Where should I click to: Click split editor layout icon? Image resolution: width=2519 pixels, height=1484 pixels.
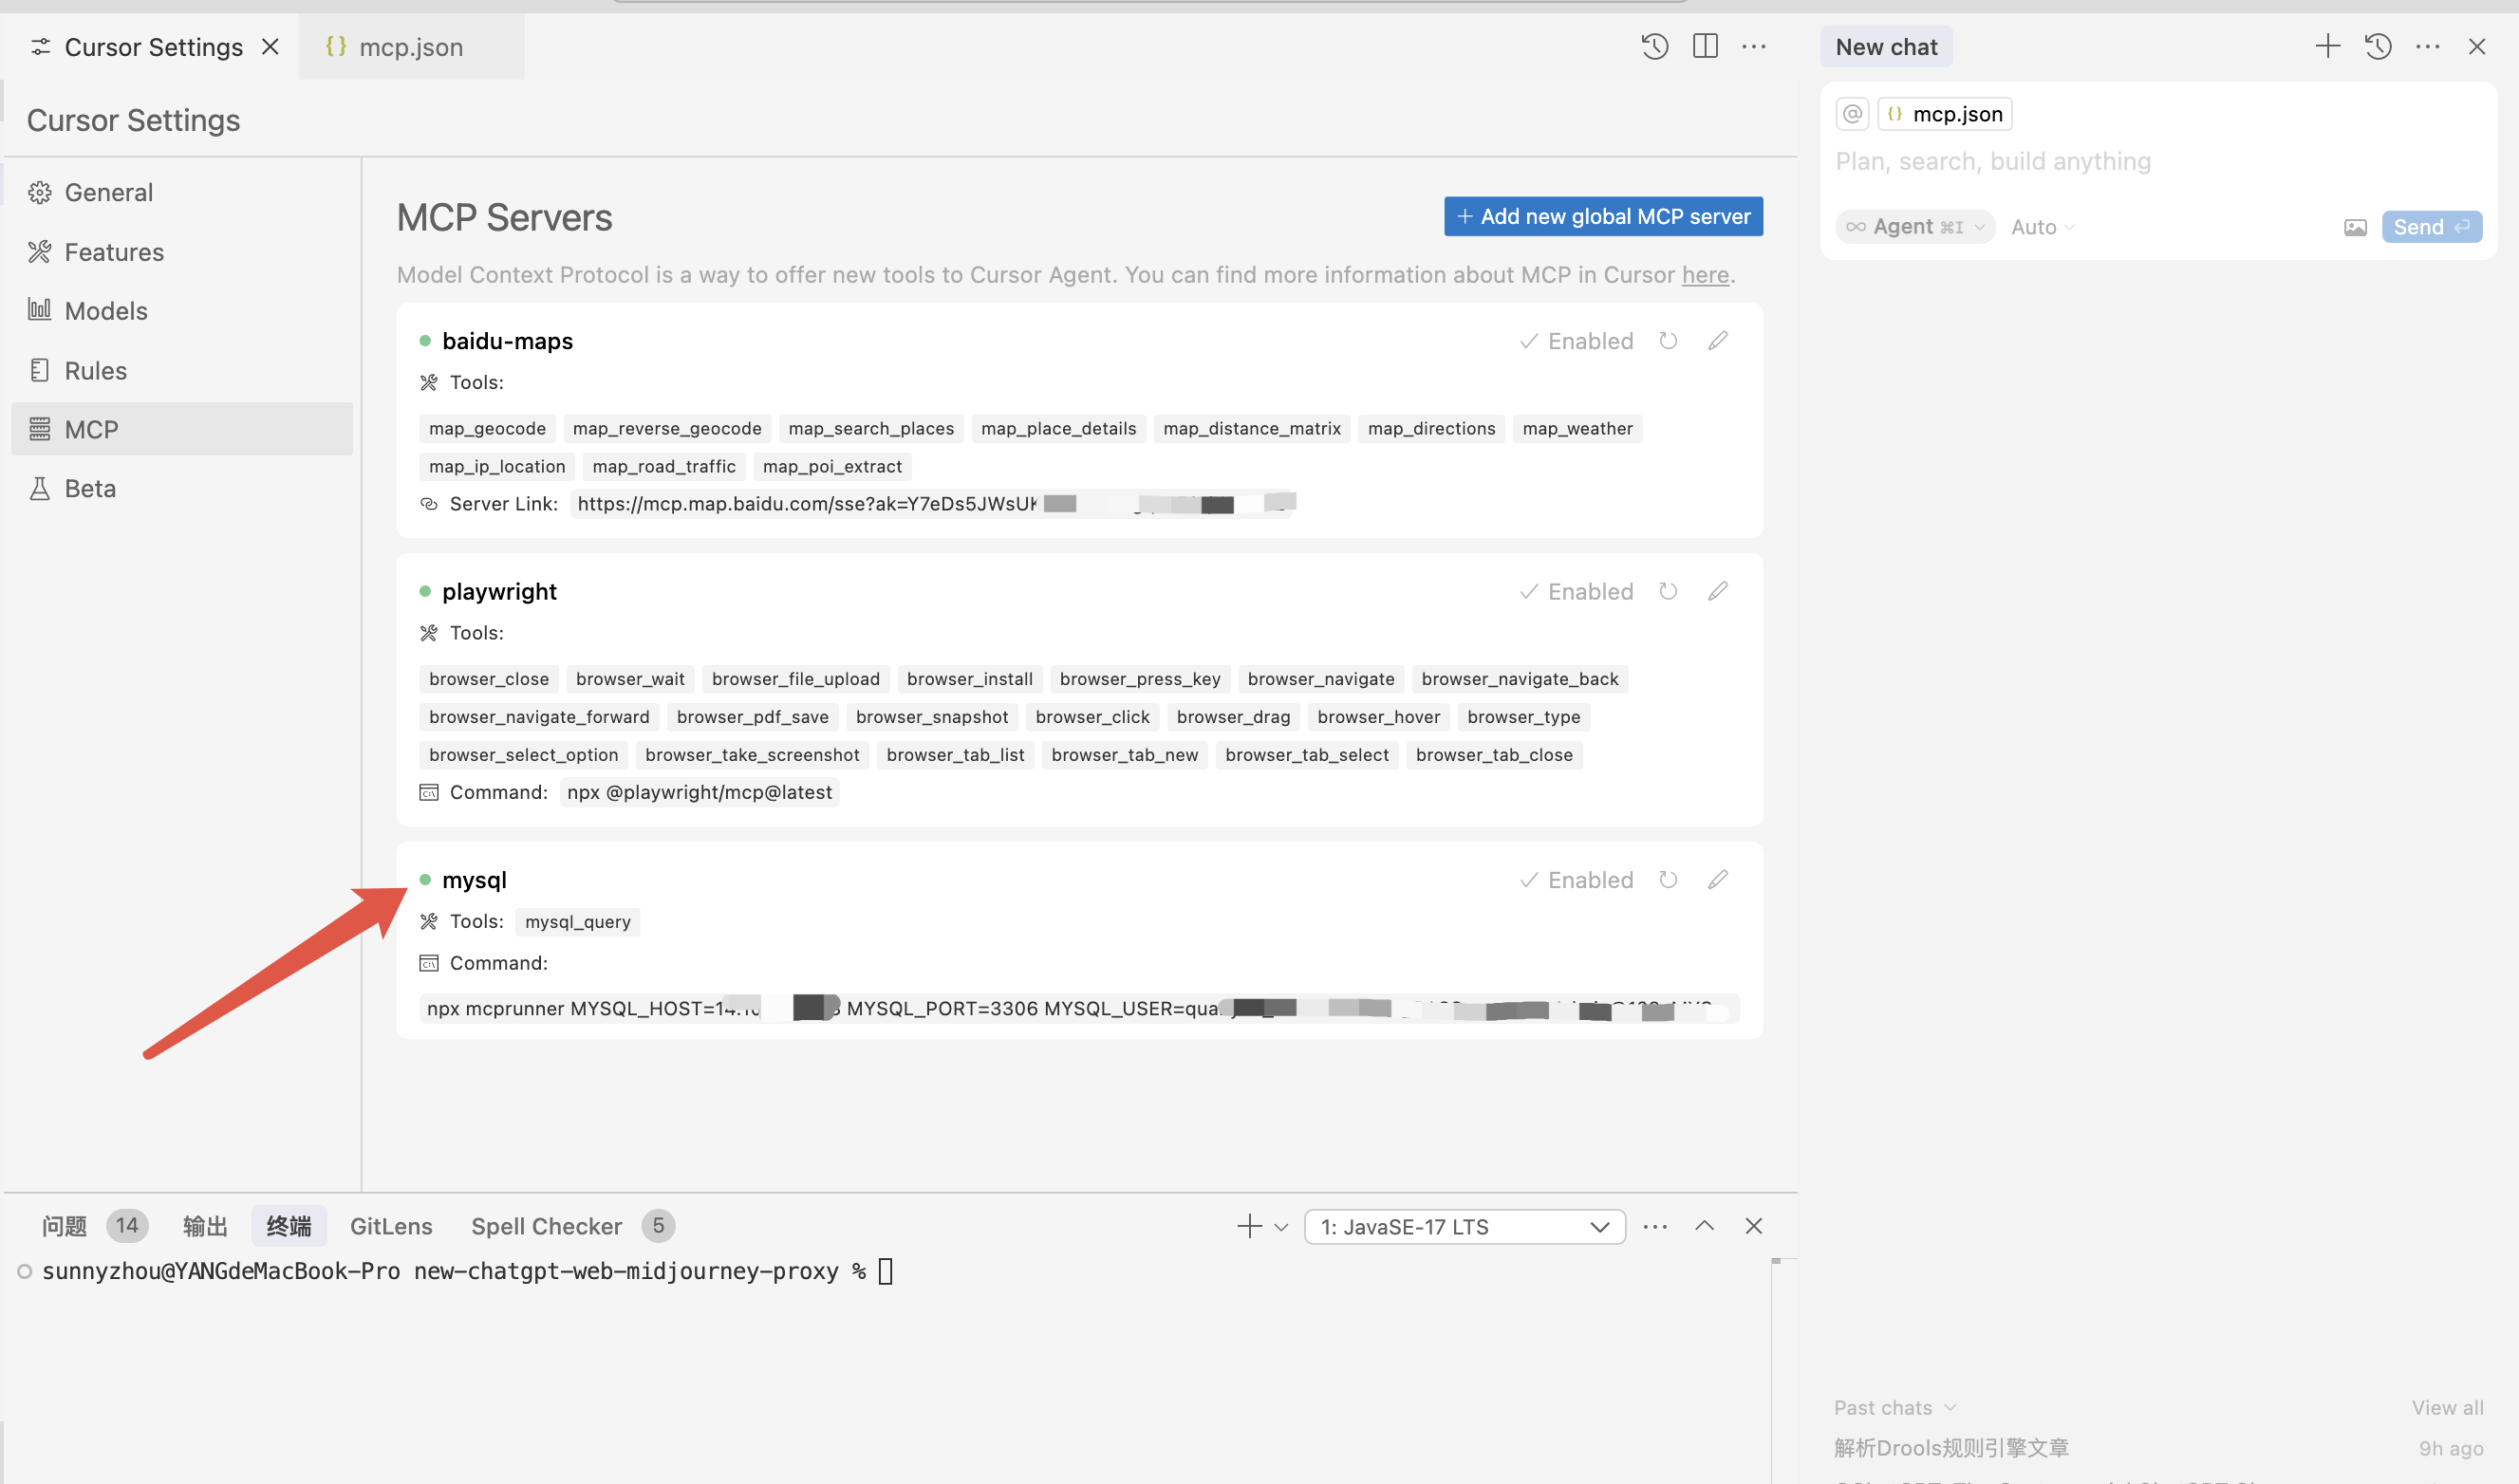pos(1705,46)
